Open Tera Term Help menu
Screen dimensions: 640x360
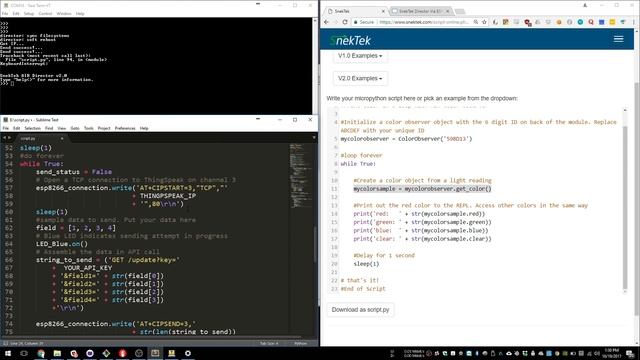[x=80, y=13]
